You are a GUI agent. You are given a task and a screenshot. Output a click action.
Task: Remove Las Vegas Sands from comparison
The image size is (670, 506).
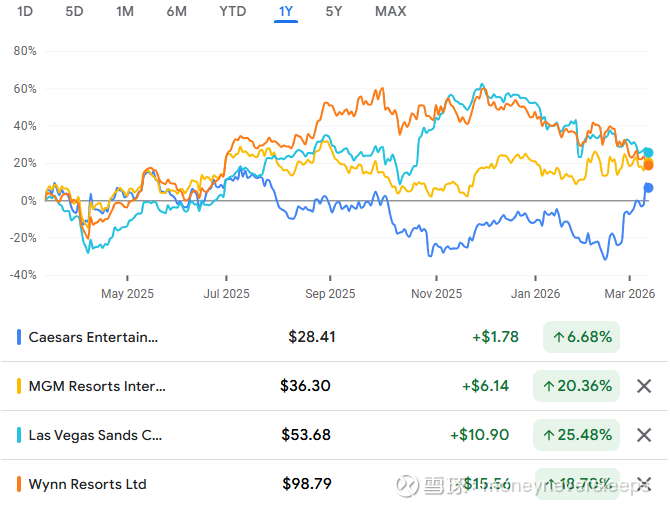644,435
